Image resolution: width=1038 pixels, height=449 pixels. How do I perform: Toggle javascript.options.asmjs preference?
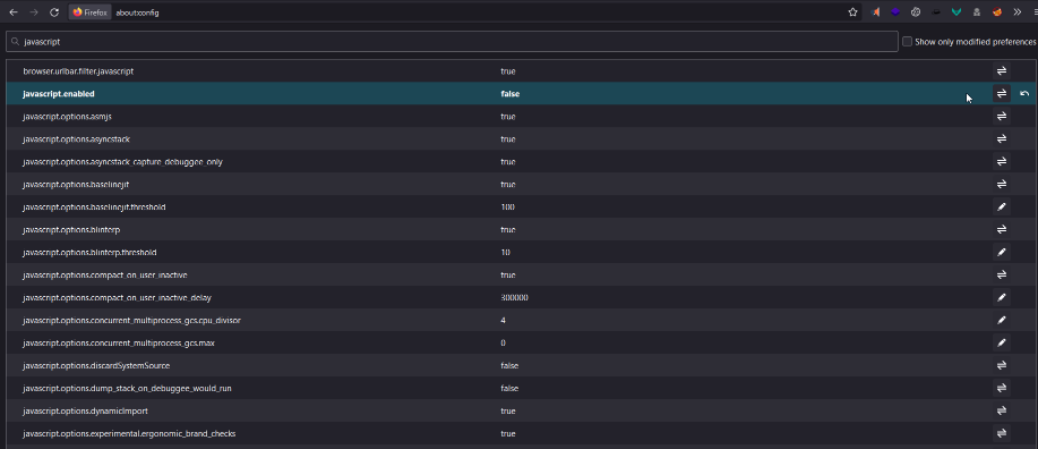(1002, 116)
